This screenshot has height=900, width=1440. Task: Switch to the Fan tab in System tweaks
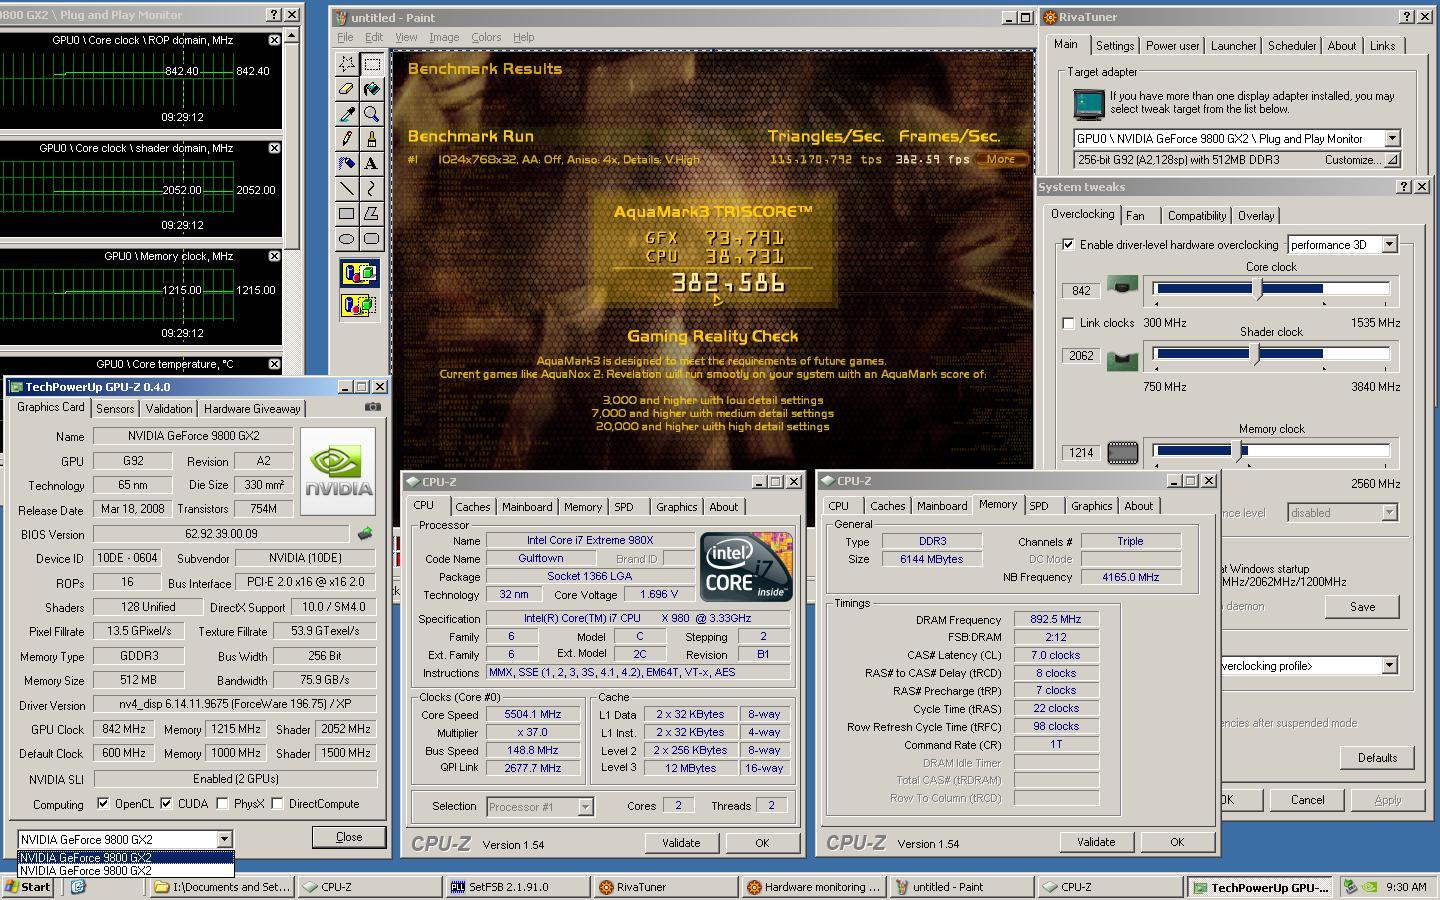click(x=1135, y=215)
